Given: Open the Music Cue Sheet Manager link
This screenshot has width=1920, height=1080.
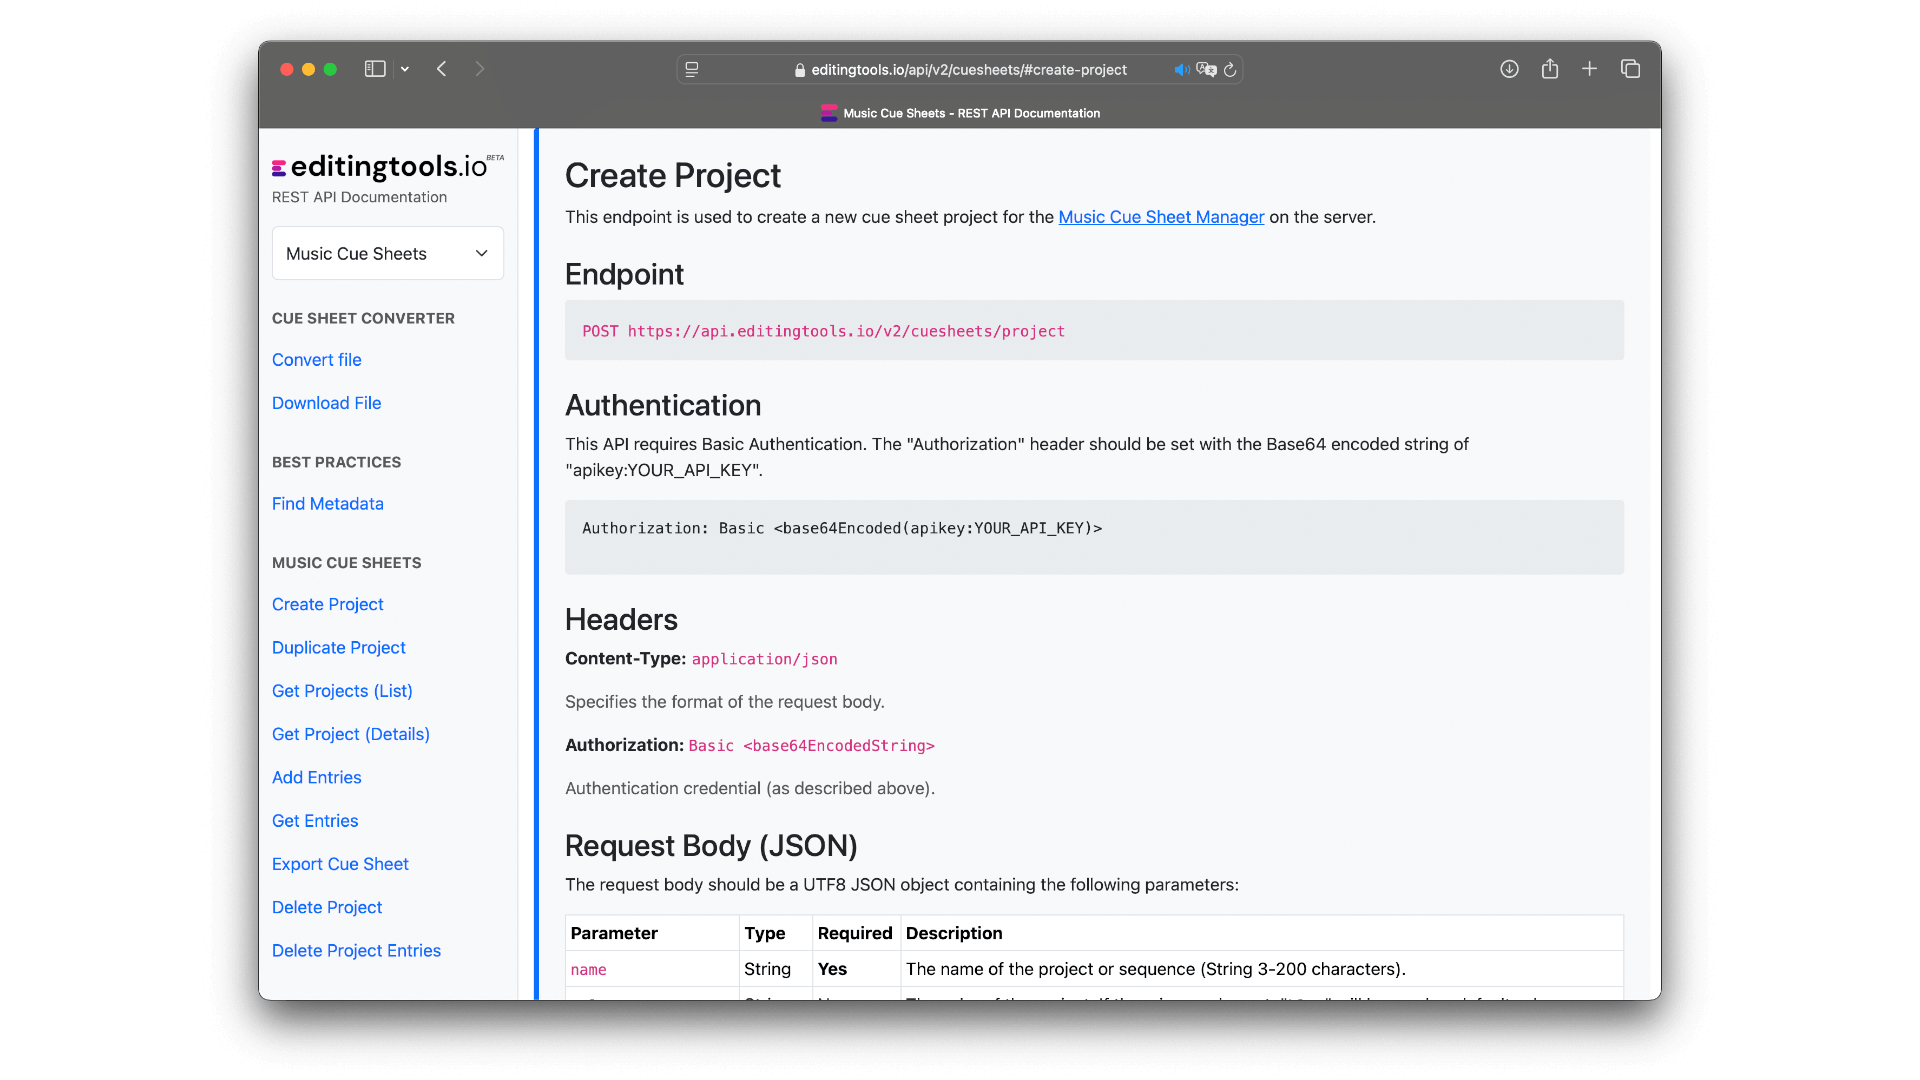Looking at the screenshot, I should [1161, 217].
